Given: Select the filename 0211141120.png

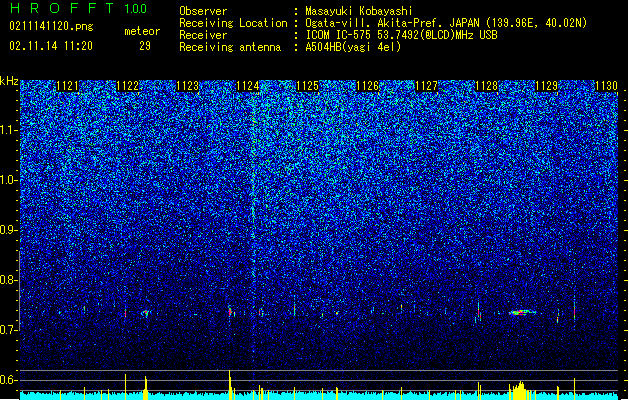Looking at the screenshot, I should (51, 27).
